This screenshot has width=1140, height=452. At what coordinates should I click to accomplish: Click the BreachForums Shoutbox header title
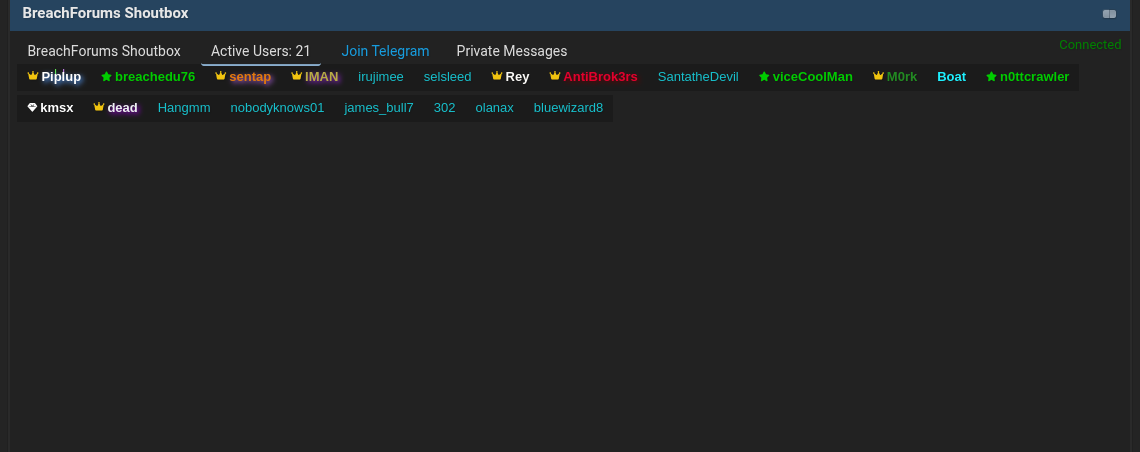pyautogui.click(x=105, y=14)
